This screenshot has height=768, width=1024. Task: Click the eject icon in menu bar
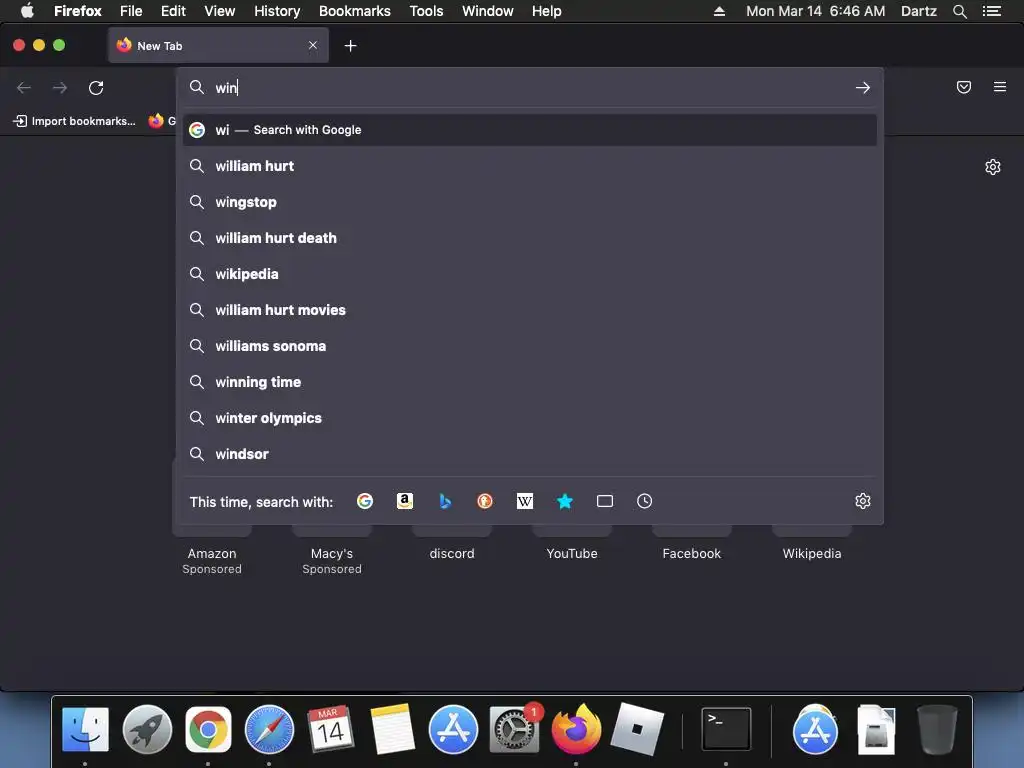[x=719, y=11]
